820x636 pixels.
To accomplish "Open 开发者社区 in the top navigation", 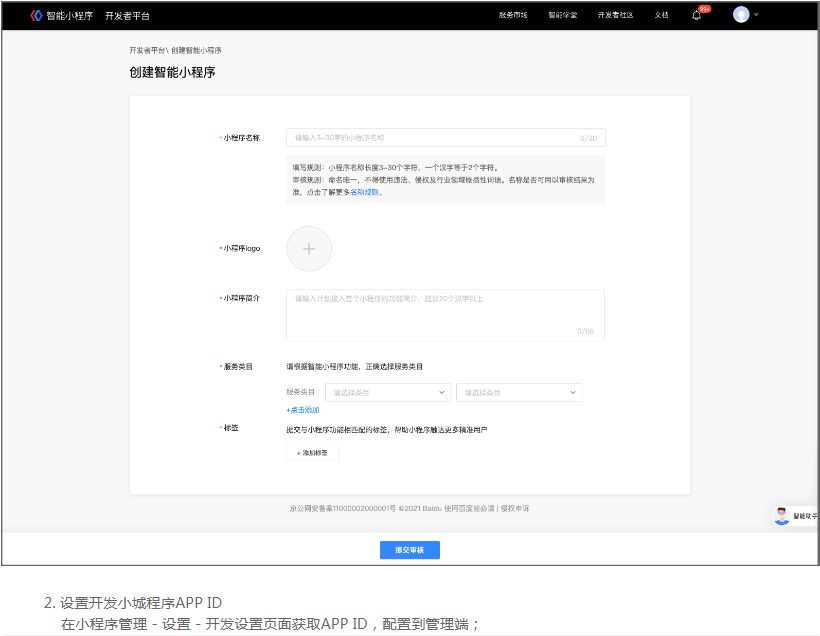I will tap(615, 15).
